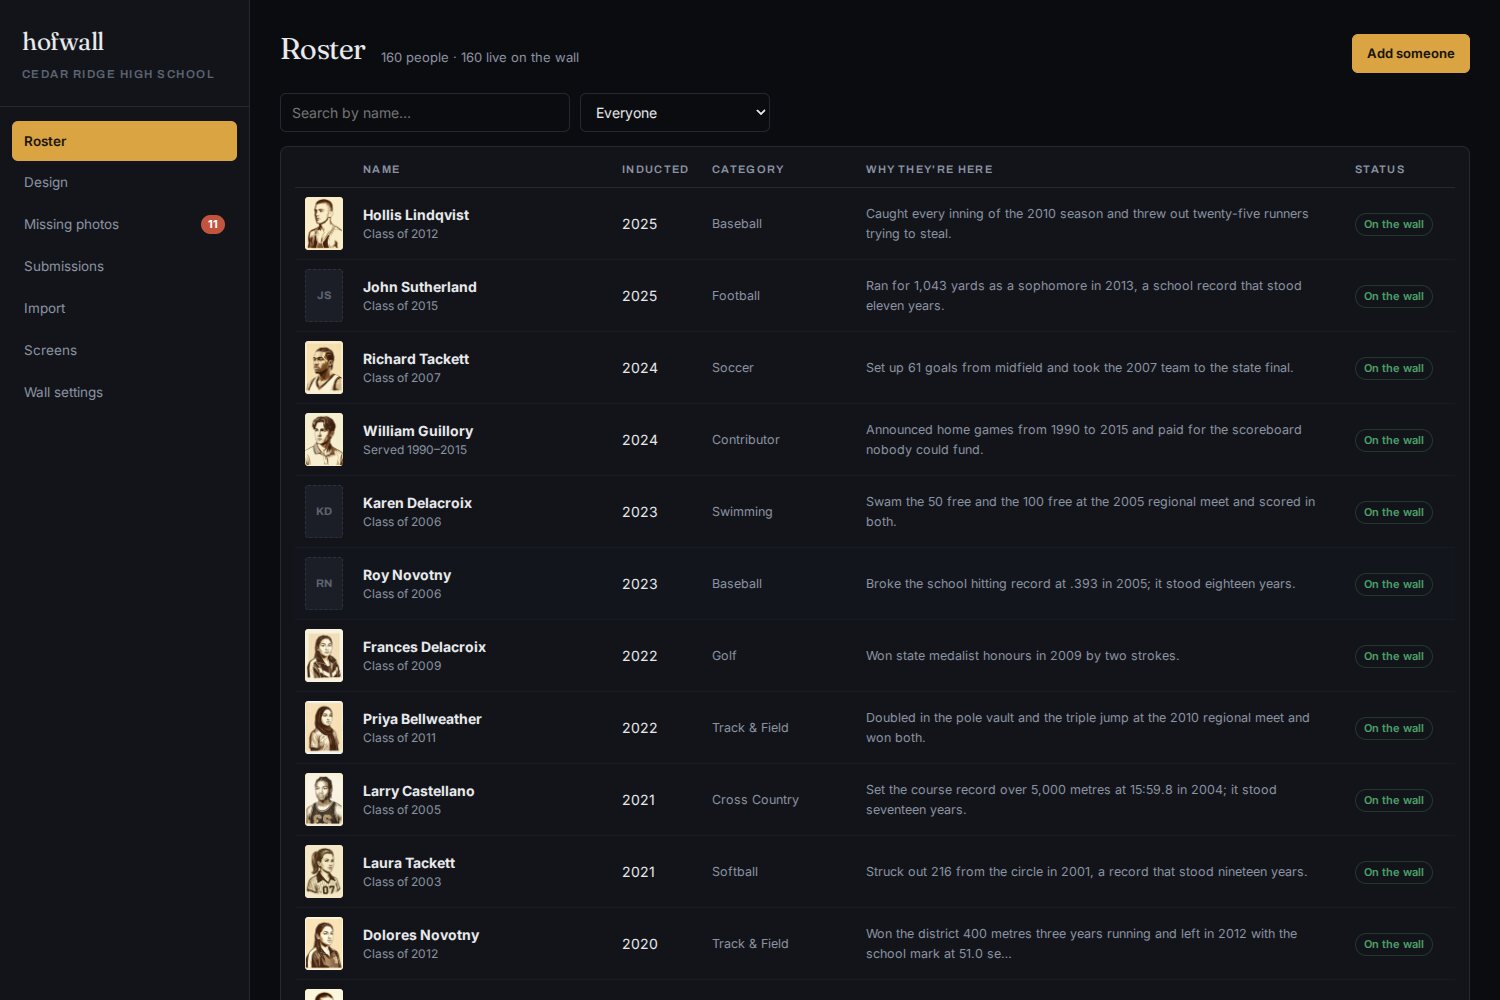Click Hollis Lindqvist's On the wall status
1500x1000 pixels.
point(1394,224)
